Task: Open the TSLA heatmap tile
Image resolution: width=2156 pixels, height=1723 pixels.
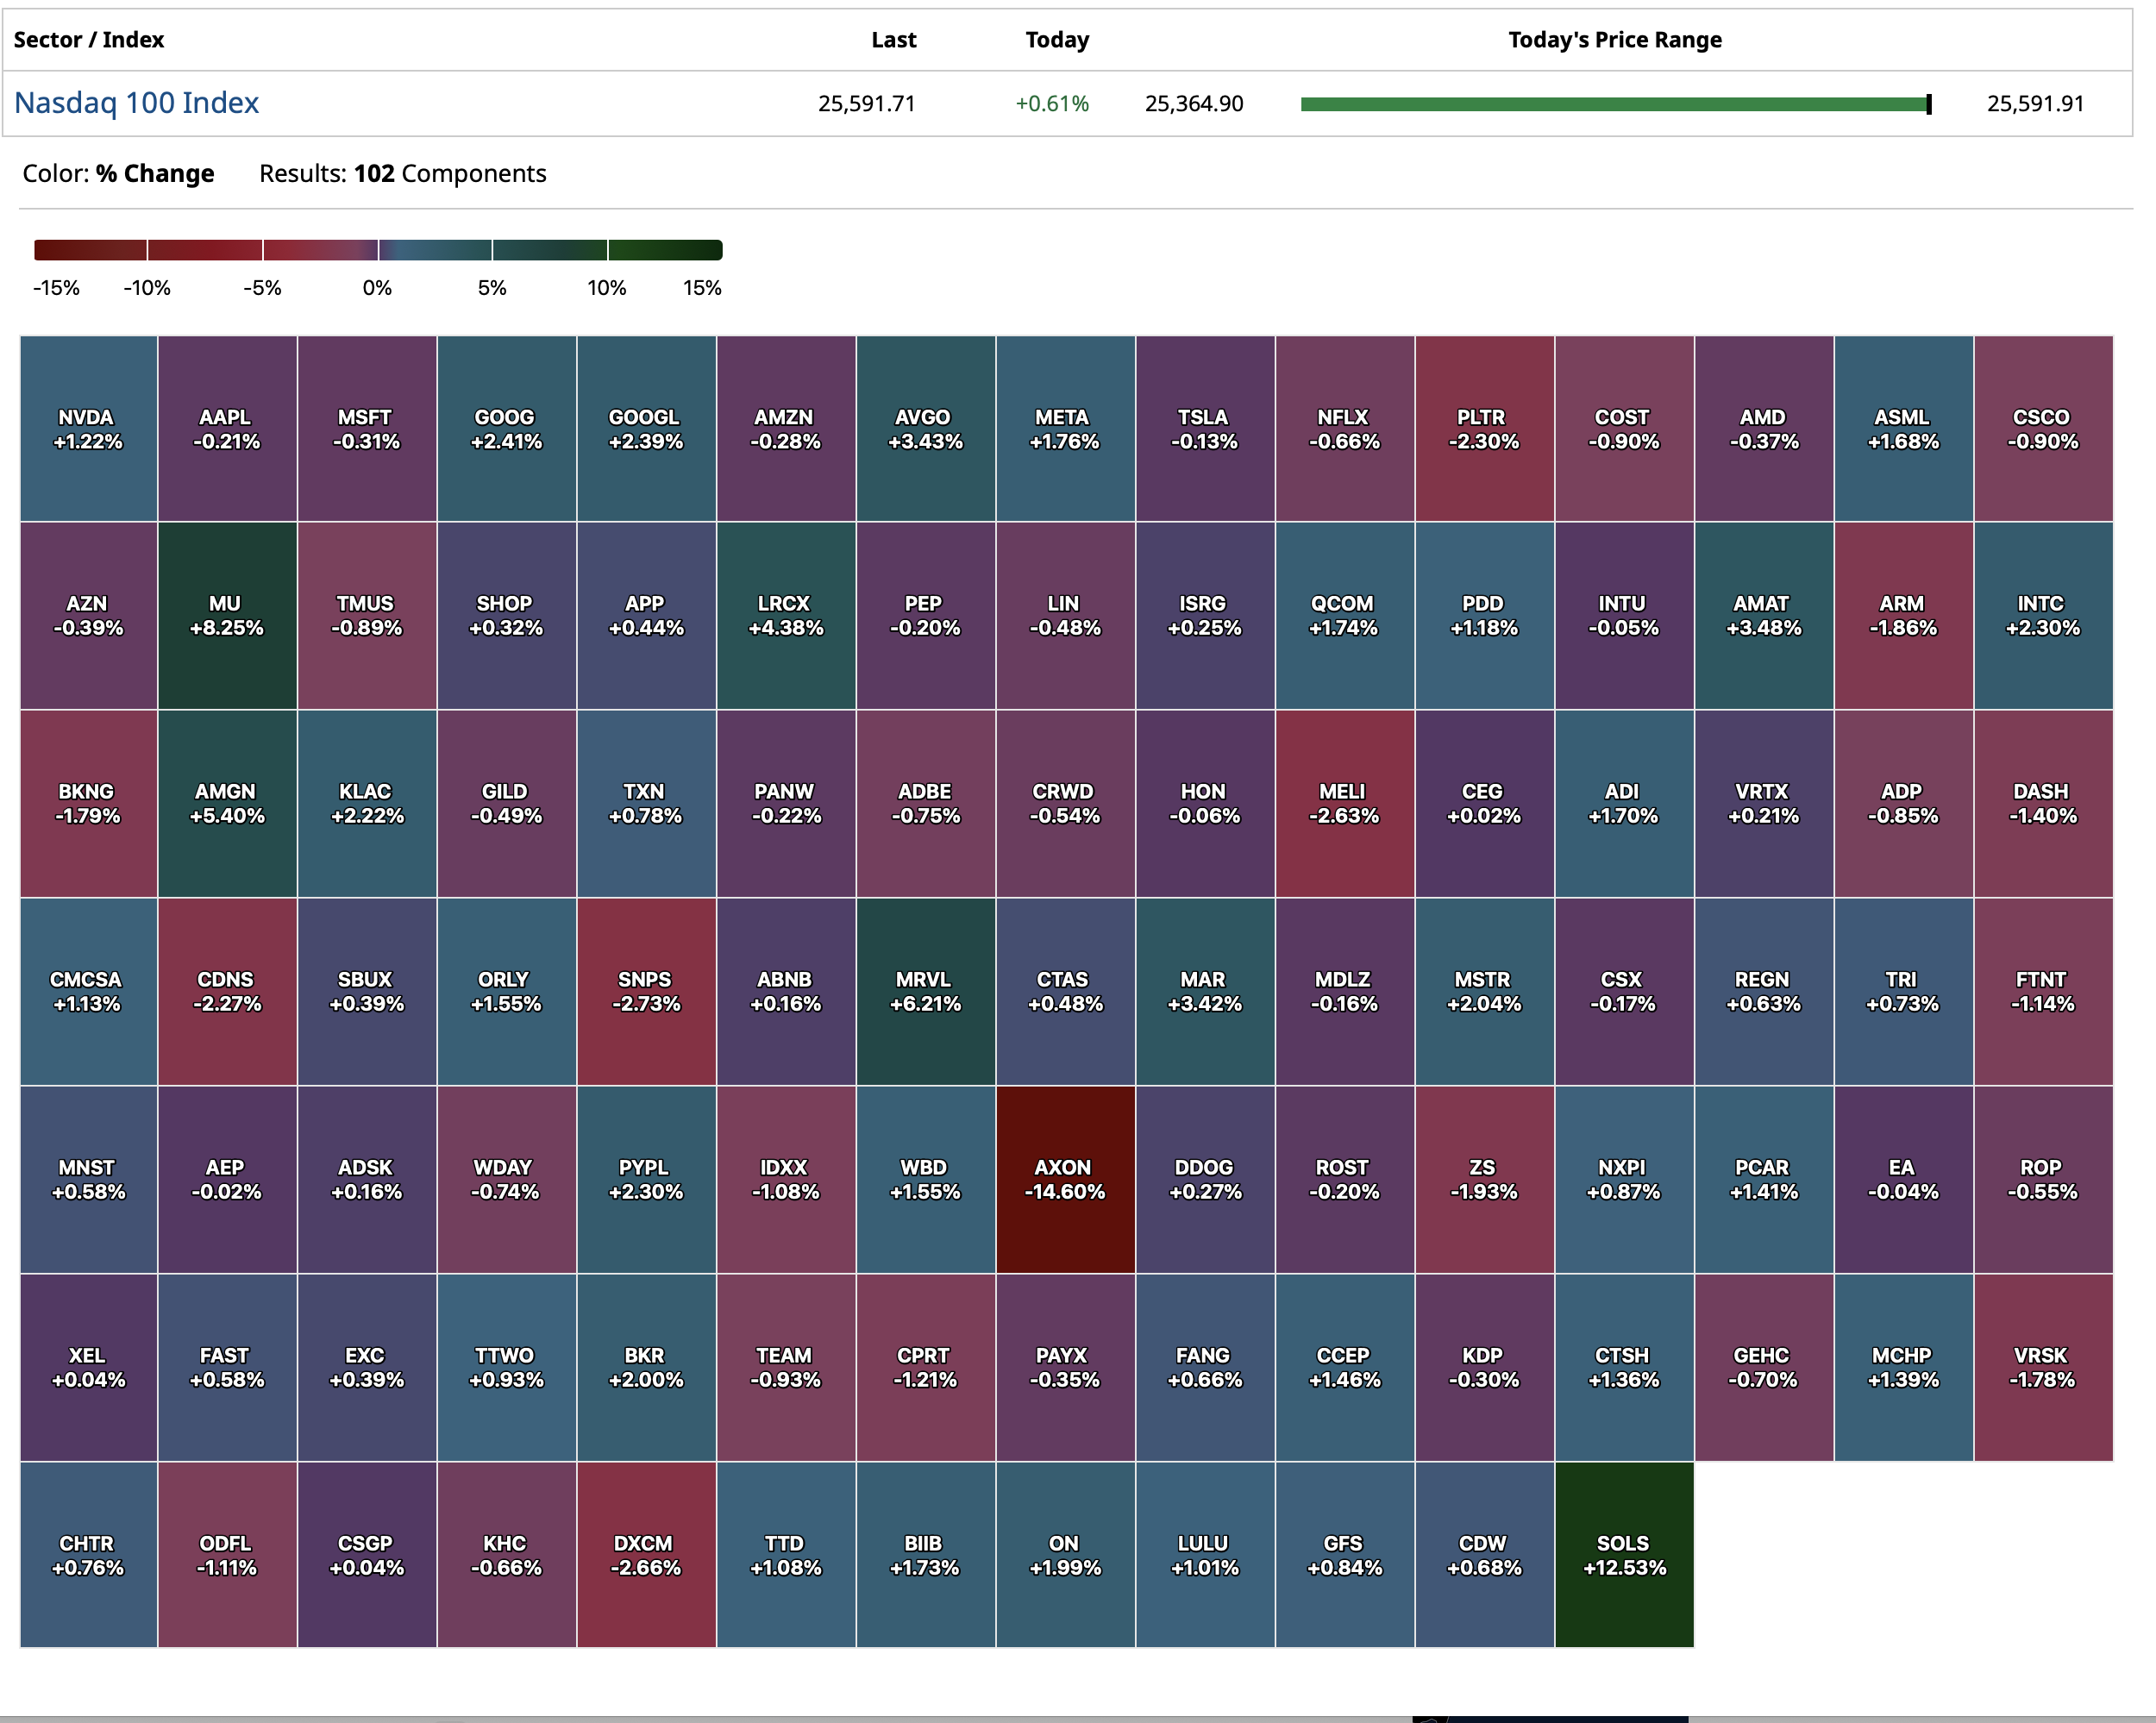Action: tap(1204, 429)
